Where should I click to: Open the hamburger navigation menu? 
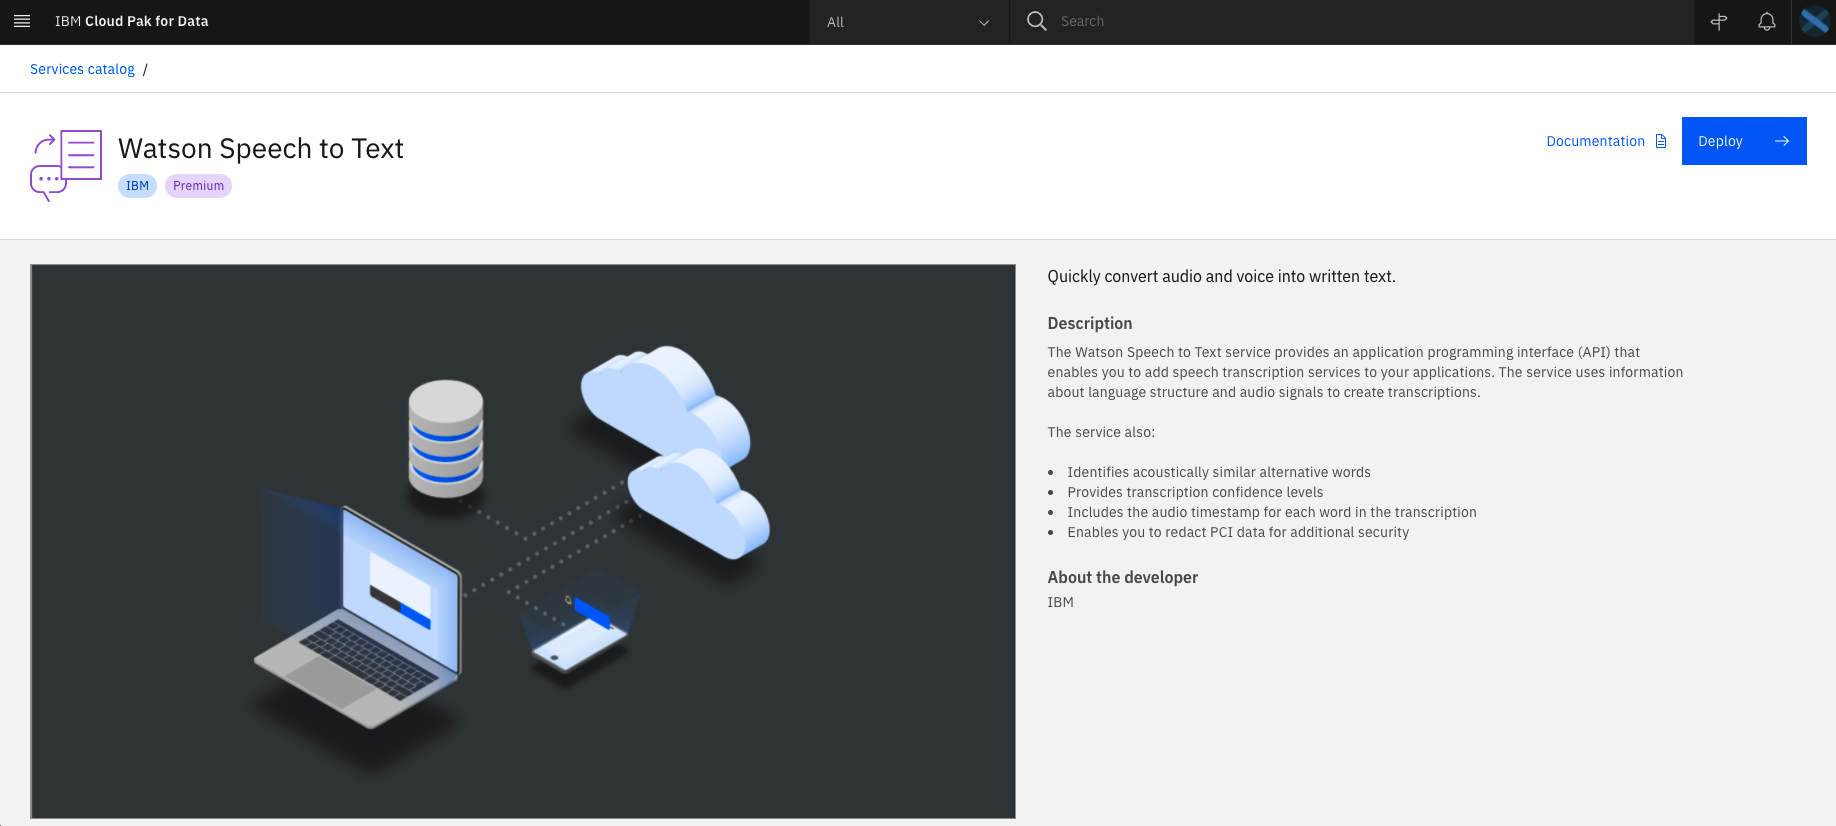tap(22, 21)
